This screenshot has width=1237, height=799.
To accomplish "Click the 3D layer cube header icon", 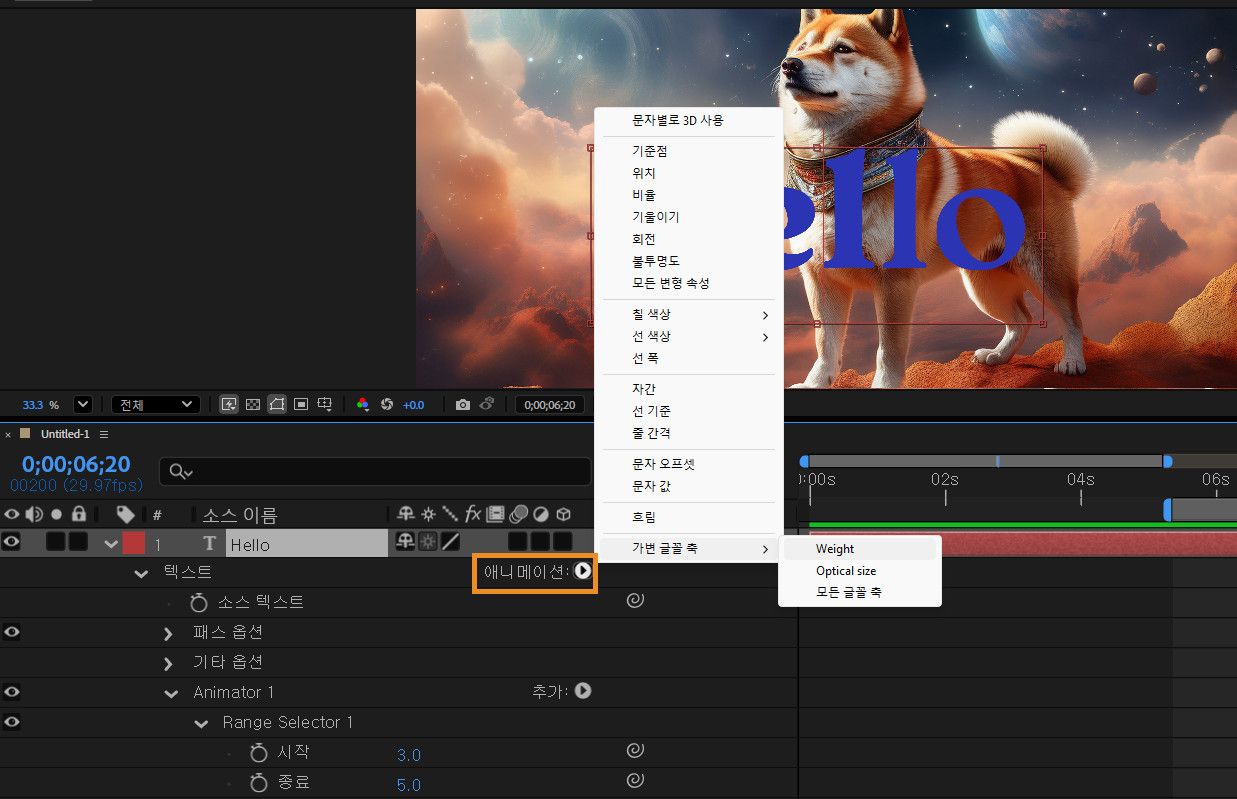I will [x=564, y=514].
